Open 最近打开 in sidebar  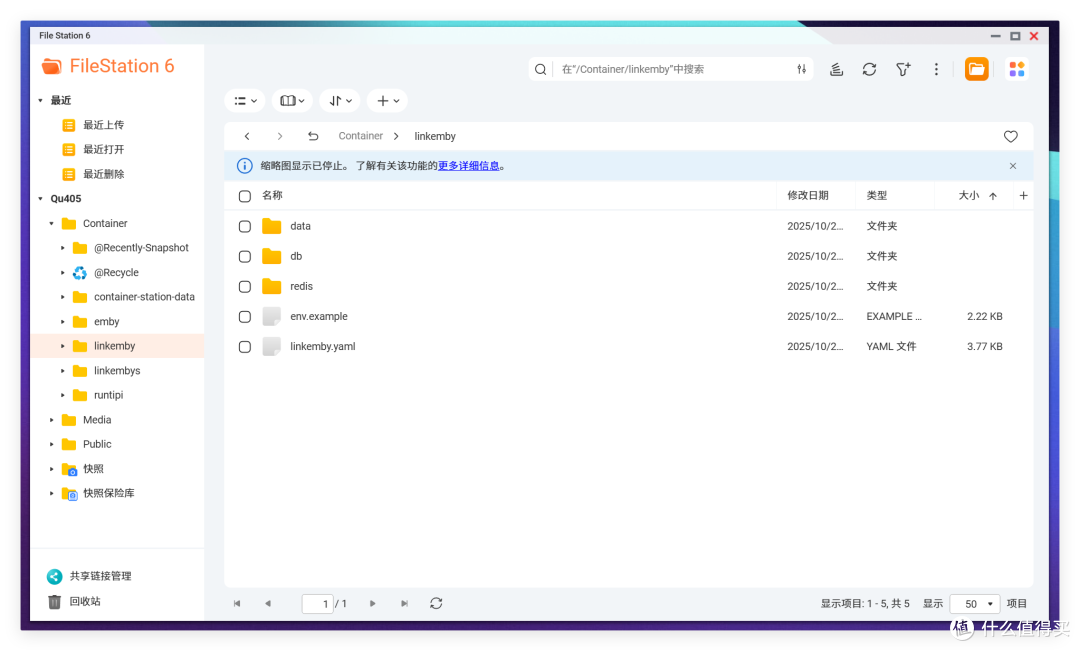click(x=103, y=149)
